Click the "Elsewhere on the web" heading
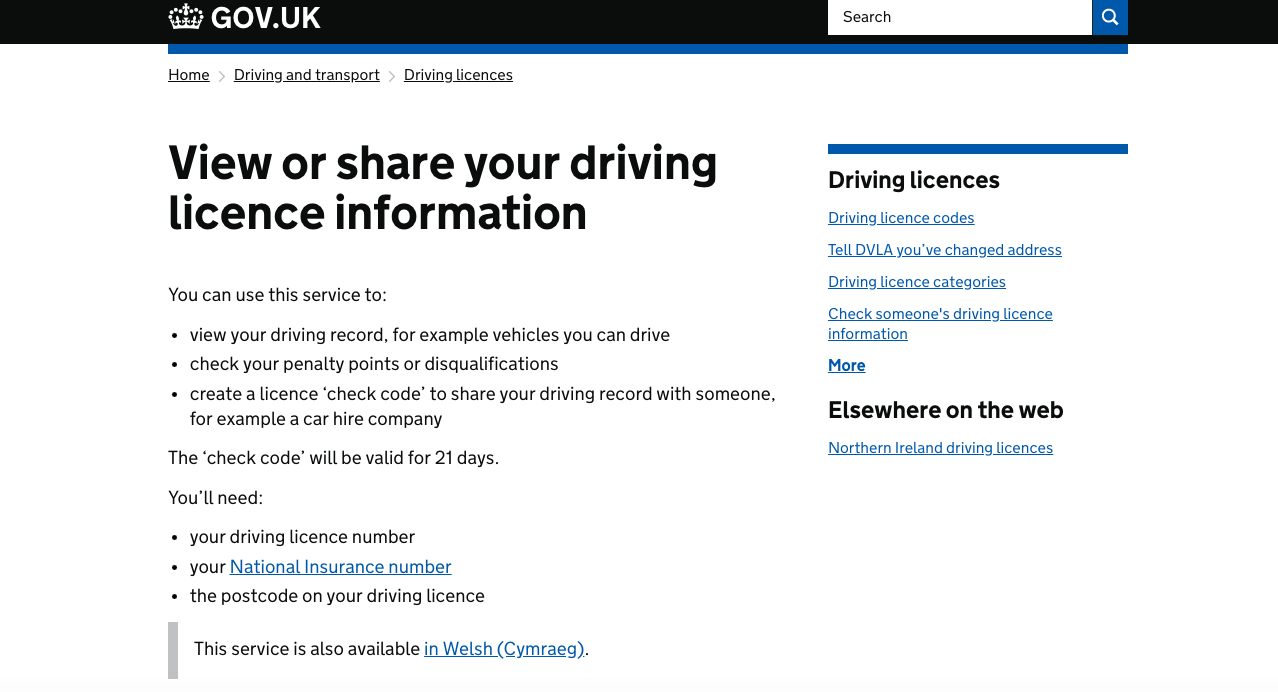The image size is (1278, 692). (x=946, y=410)
